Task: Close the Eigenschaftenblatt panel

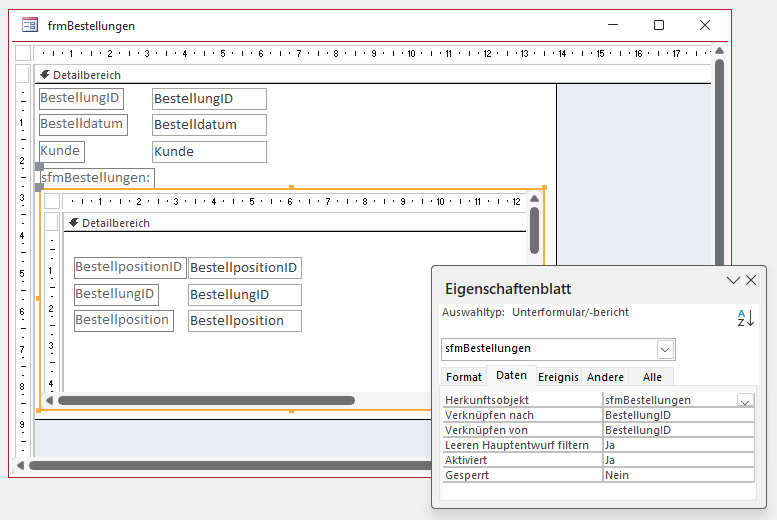Action: (752, 281)
